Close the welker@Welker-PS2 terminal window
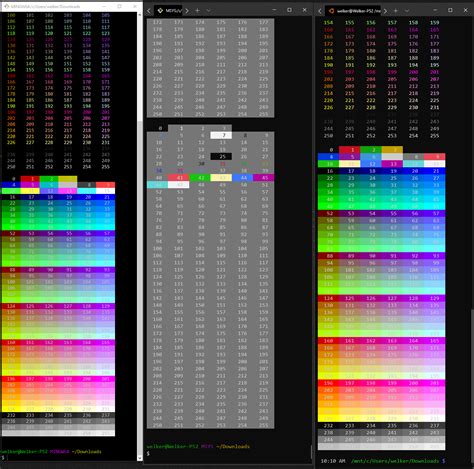 (x=466, y=10)
